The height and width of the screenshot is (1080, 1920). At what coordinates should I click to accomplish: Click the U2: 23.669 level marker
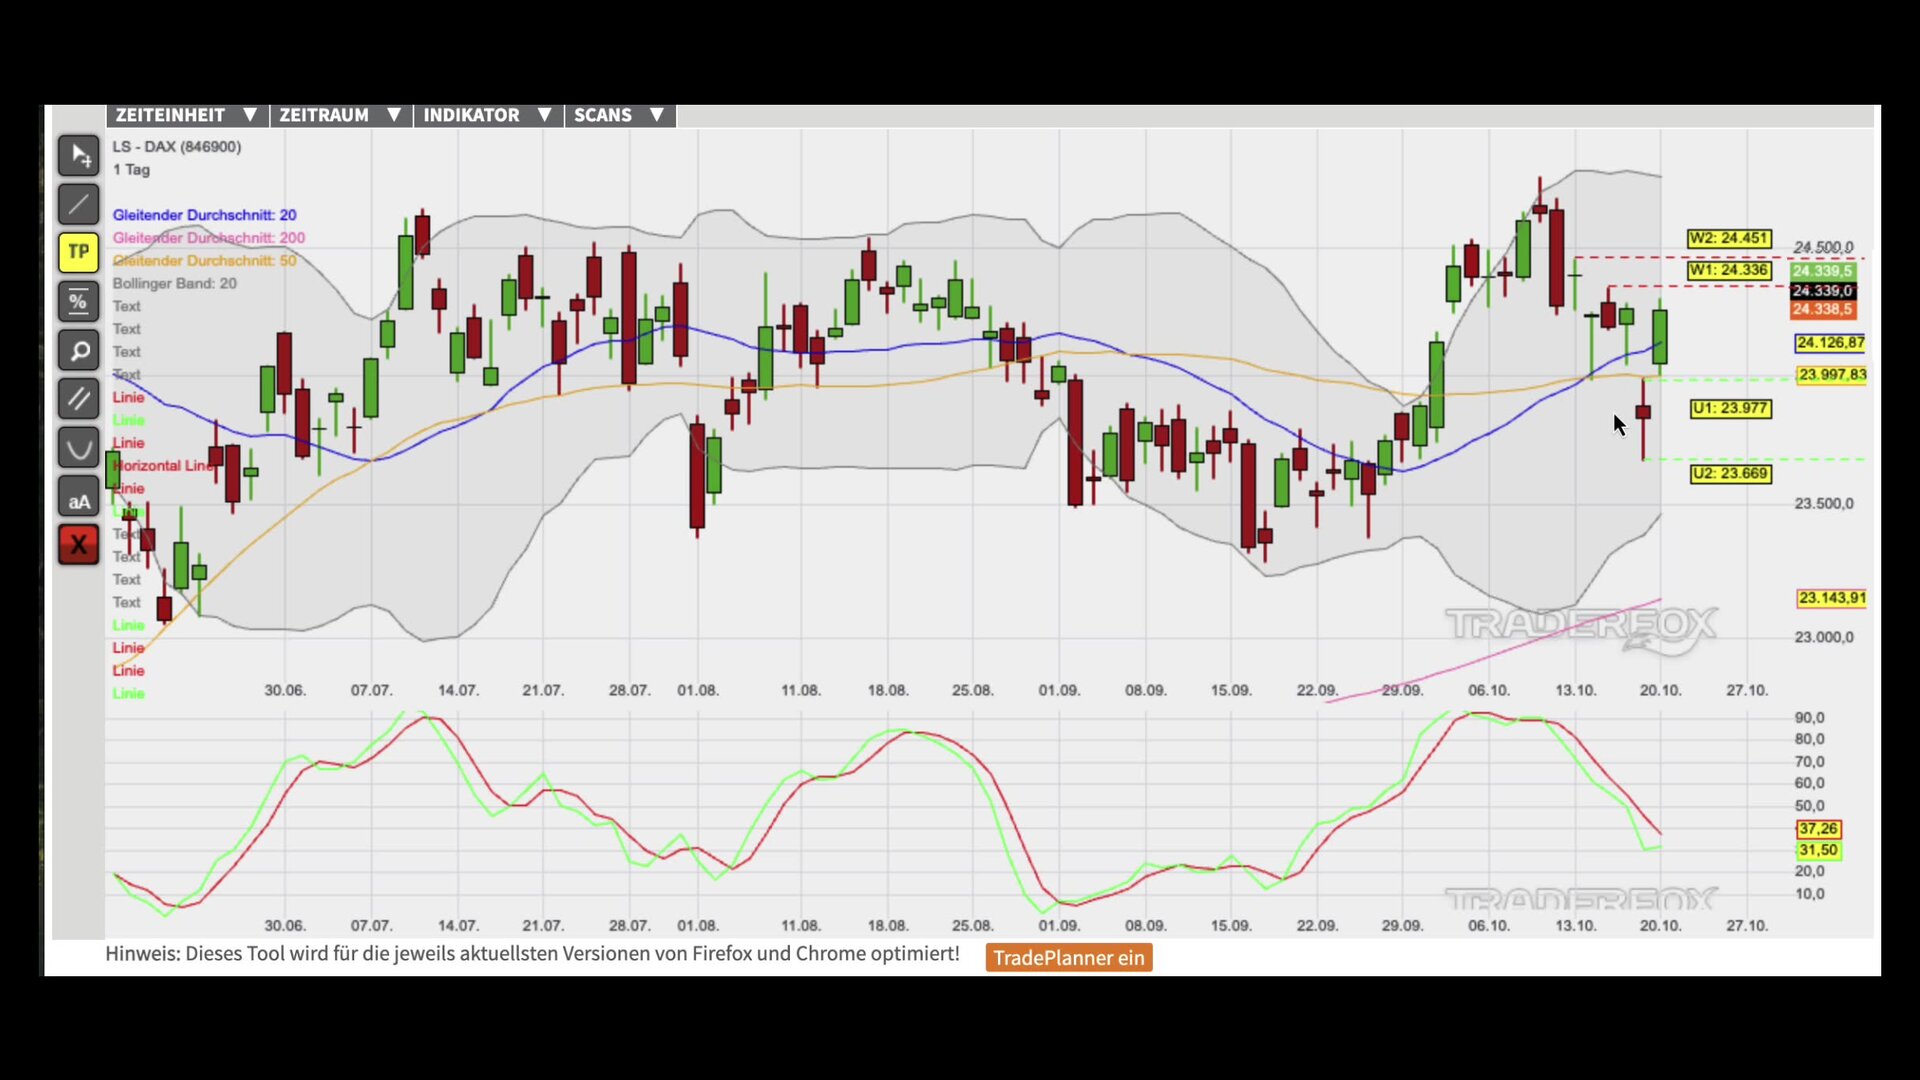point(1730,474)
